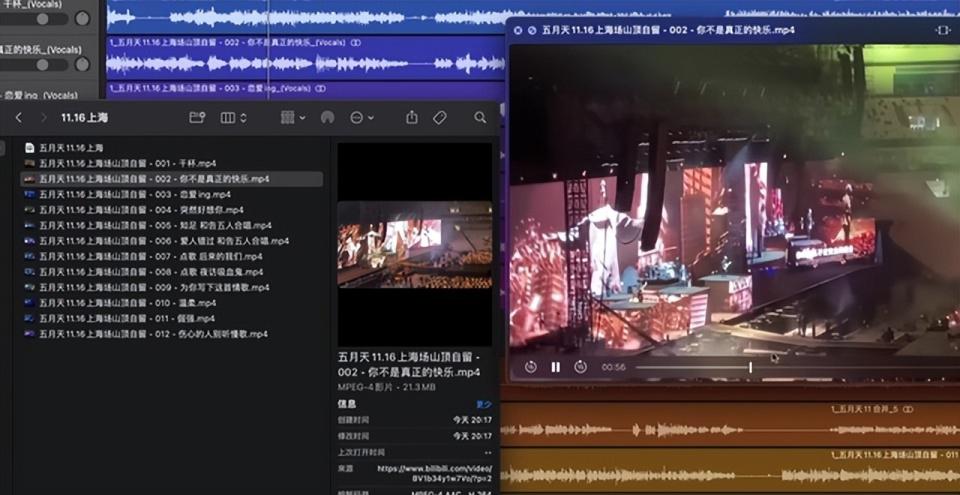Click the 修改时间 value 今天 20:17

pos(472,436)
